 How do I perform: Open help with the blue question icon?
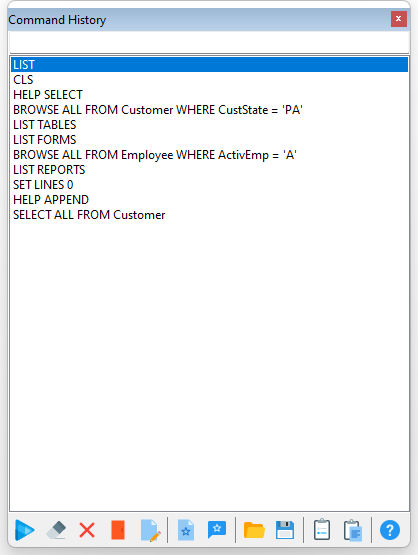(x=390, y=530)
